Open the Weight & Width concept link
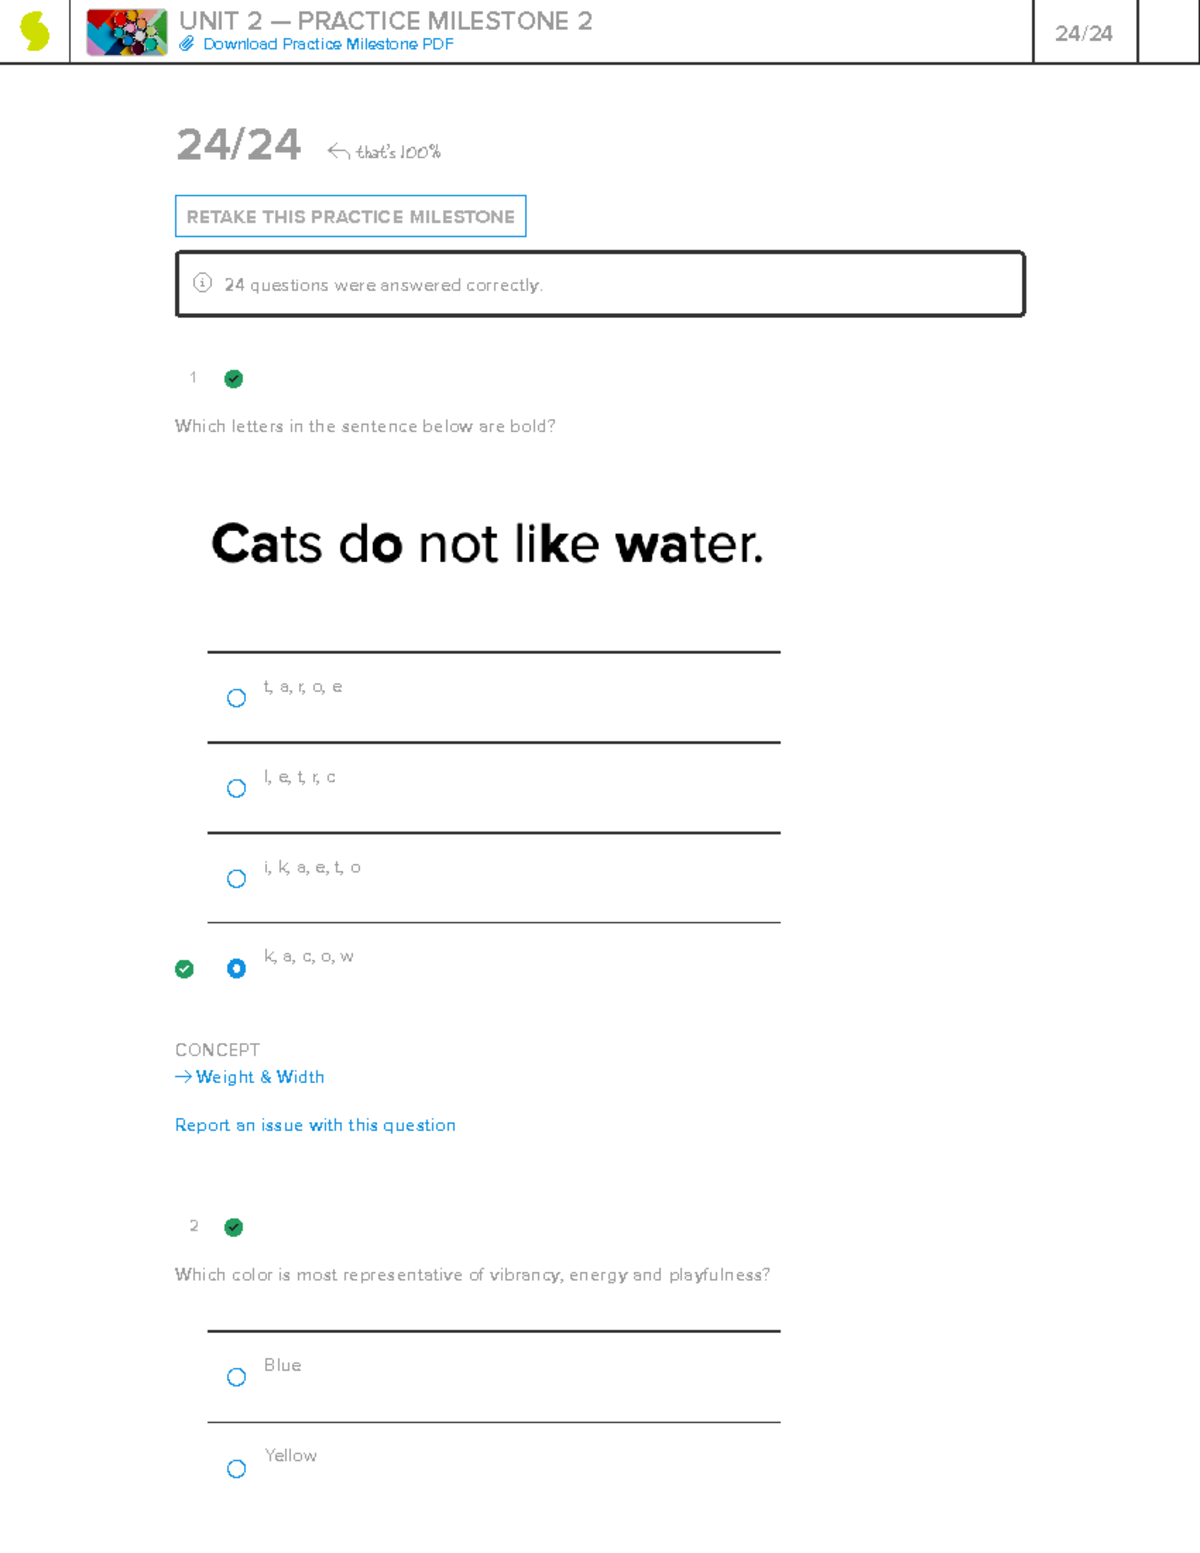The image size is (1200, 1553). click(x=260, y=1077)
